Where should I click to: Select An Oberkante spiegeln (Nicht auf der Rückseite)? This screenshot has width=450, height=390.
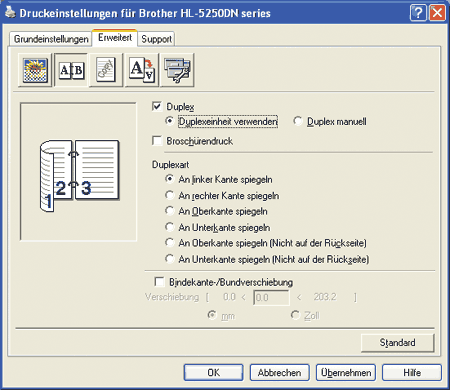click(x=170, y=243)
